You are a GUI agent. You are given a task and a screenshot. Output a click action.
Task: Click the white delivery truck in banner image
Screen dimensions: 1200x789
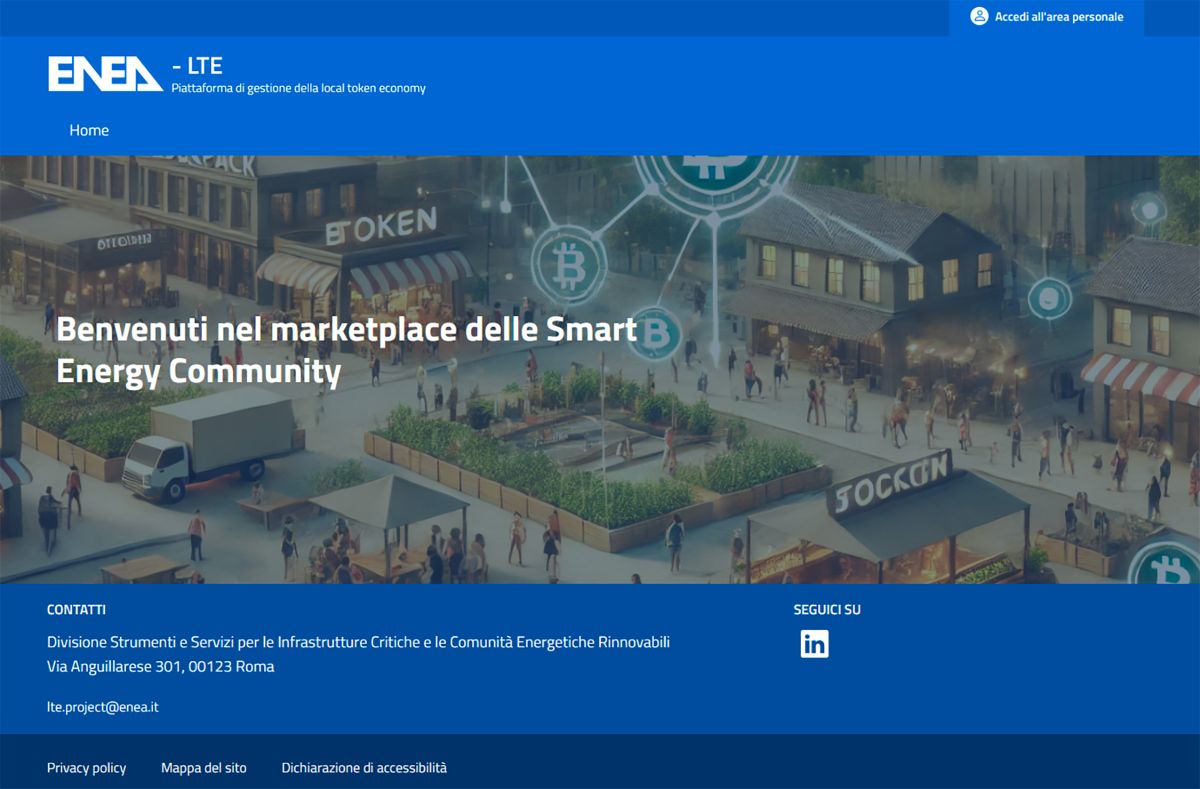tap(208, 445)
